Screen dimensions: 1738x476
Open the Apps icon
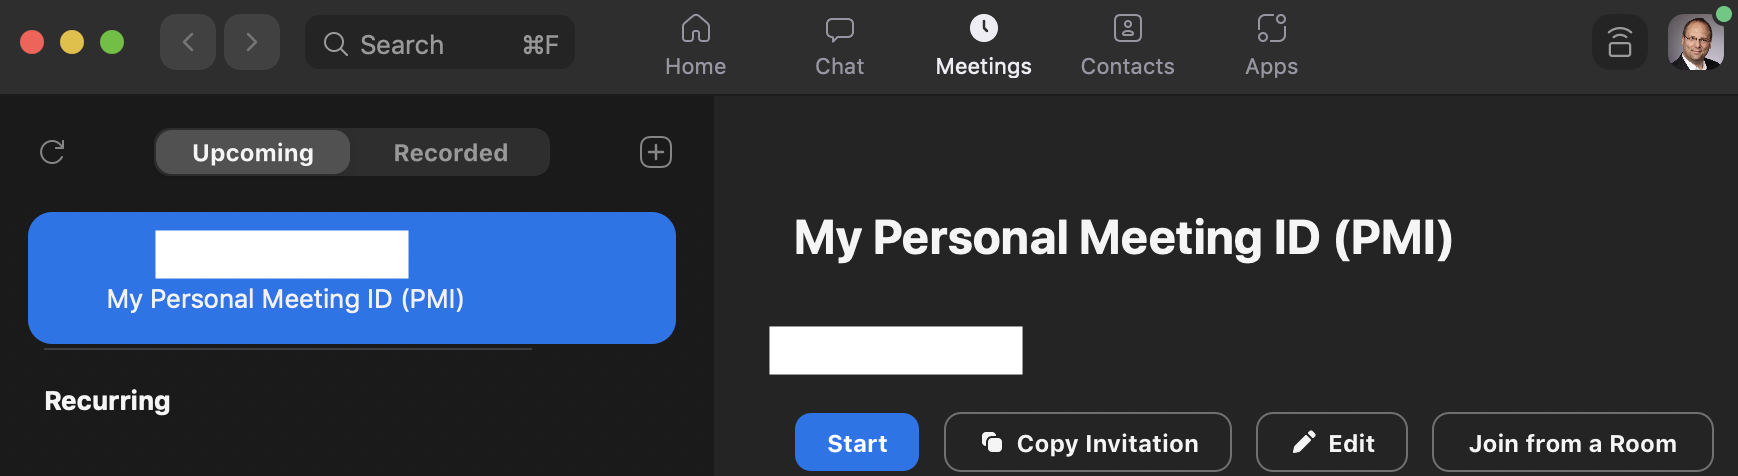click(x=1272, y=28)
